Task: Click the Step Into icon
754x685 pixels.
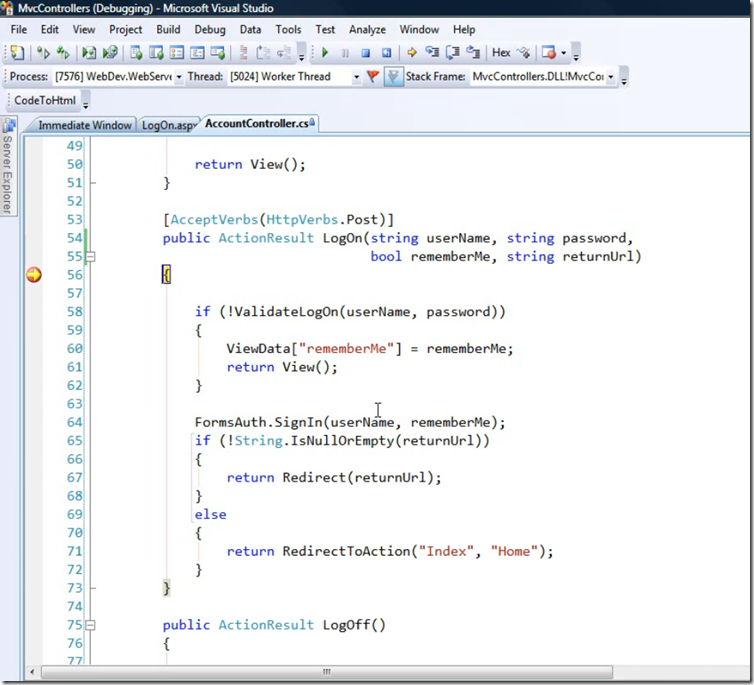Action: [x=432, y=52]
